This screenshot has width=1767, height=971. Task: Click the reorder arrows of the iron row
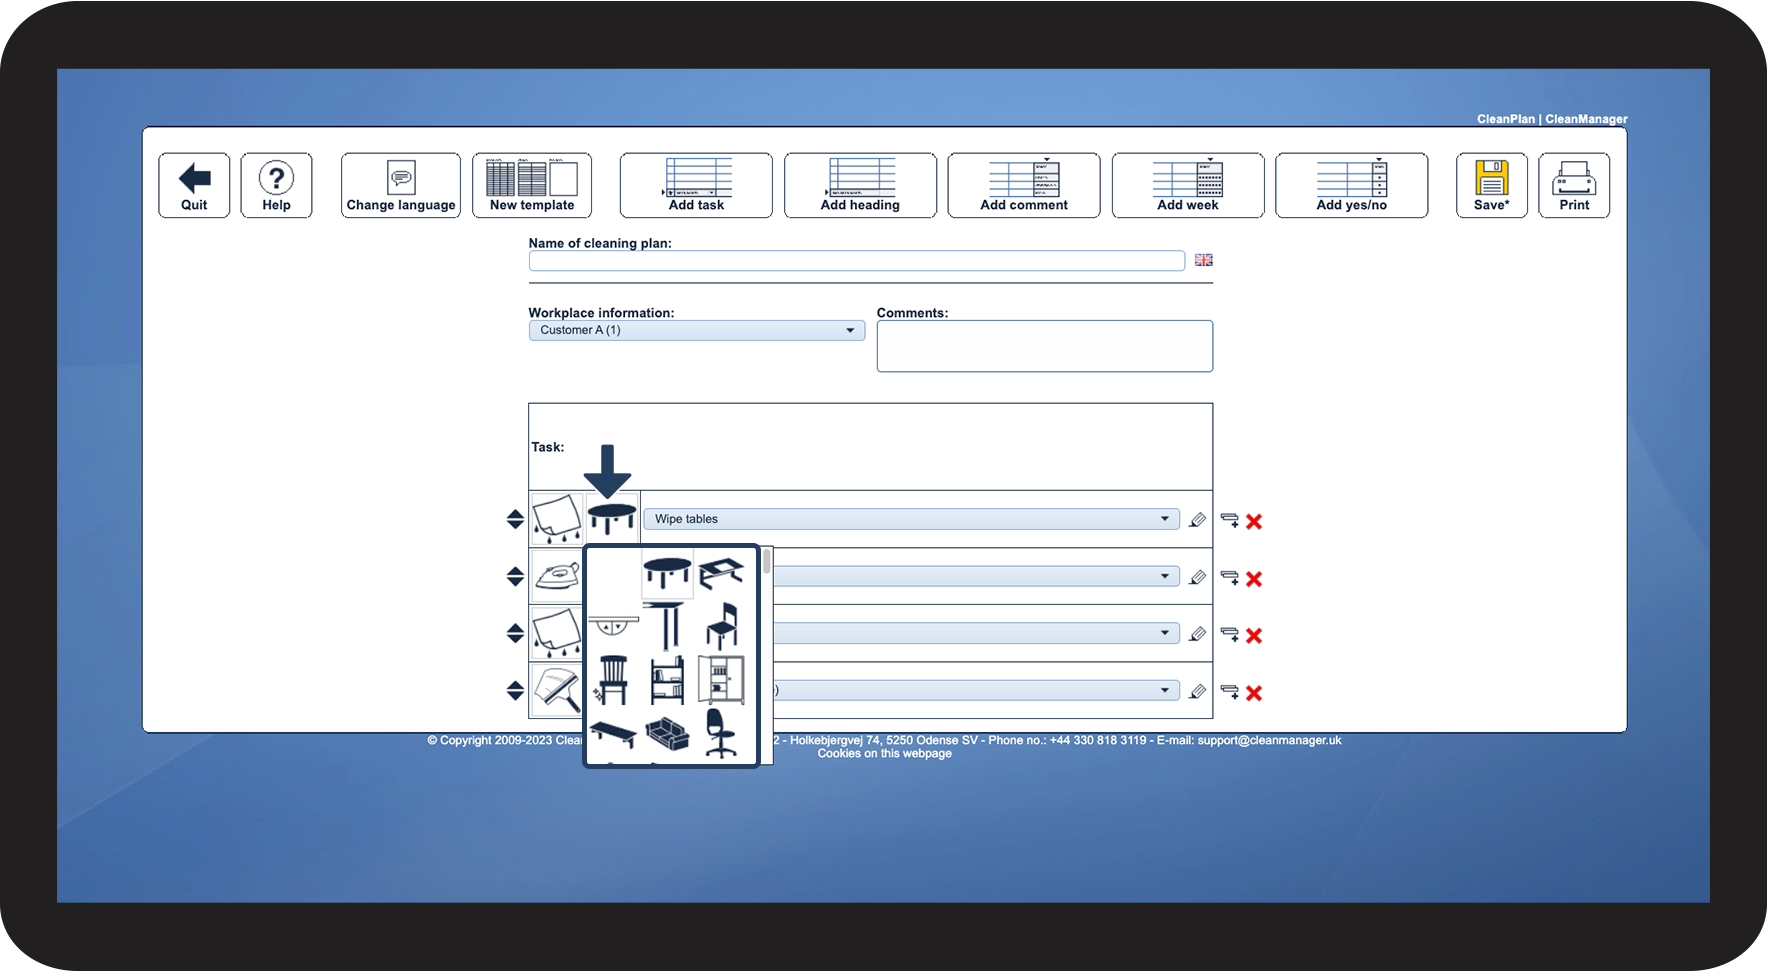(x=515, y=576)
